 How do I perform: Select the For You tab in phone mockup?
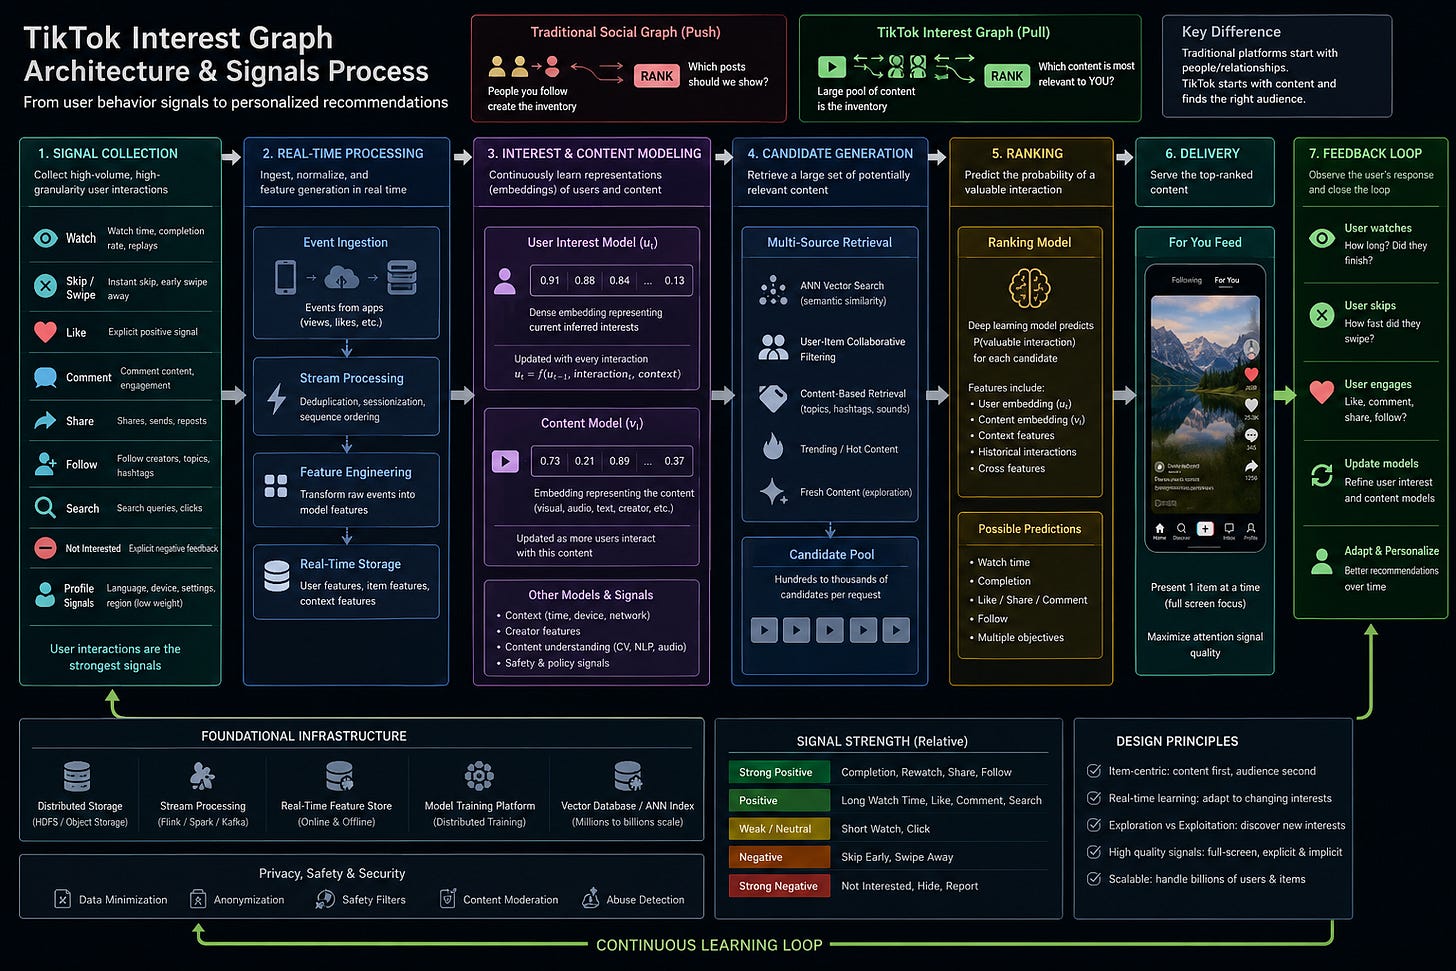[1226, 280]
